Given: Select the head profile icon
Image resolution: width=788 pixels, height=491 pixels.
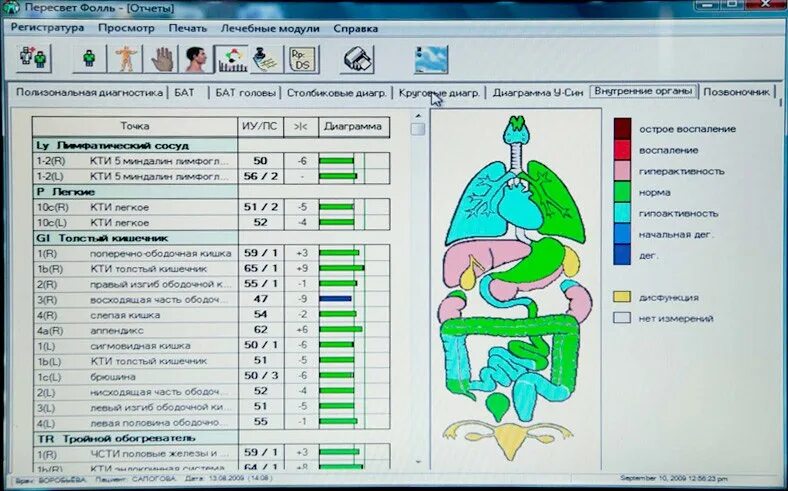Looking at the screenshot, I should click(x=196, y=58).
